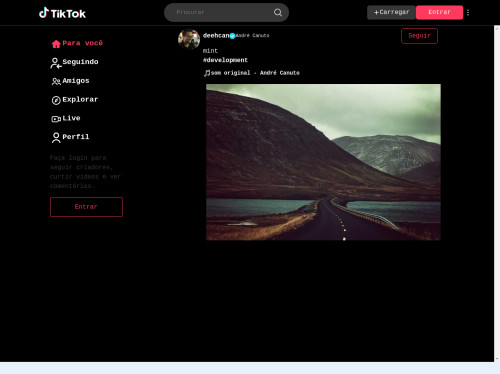Screen dimensions: 500x374
Task: Click the music note sound icon
Action: click(x=207, y=73)
